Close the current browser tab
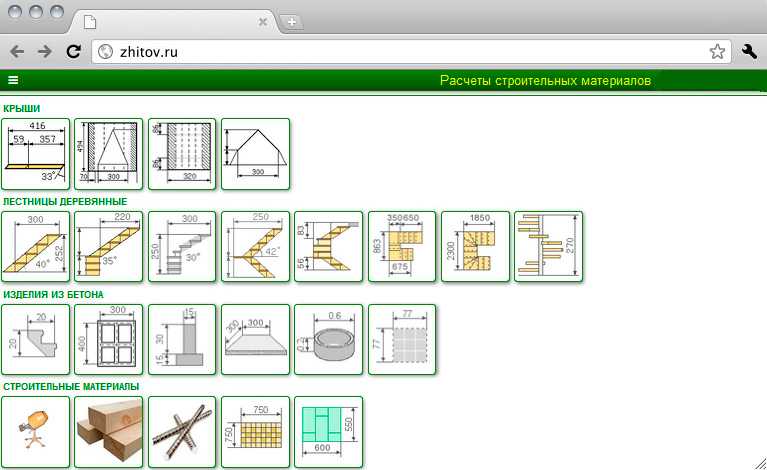The height and width of the screenshot is (470, 767). 263,22
